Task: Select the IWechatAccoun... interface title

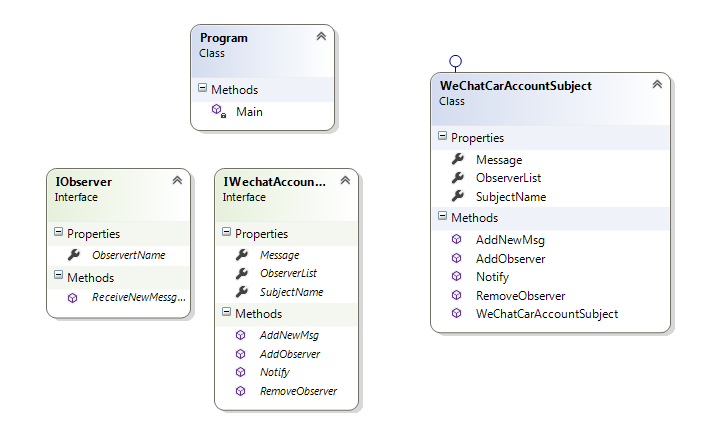Action: pyautogui.click(x=274, y=182)
